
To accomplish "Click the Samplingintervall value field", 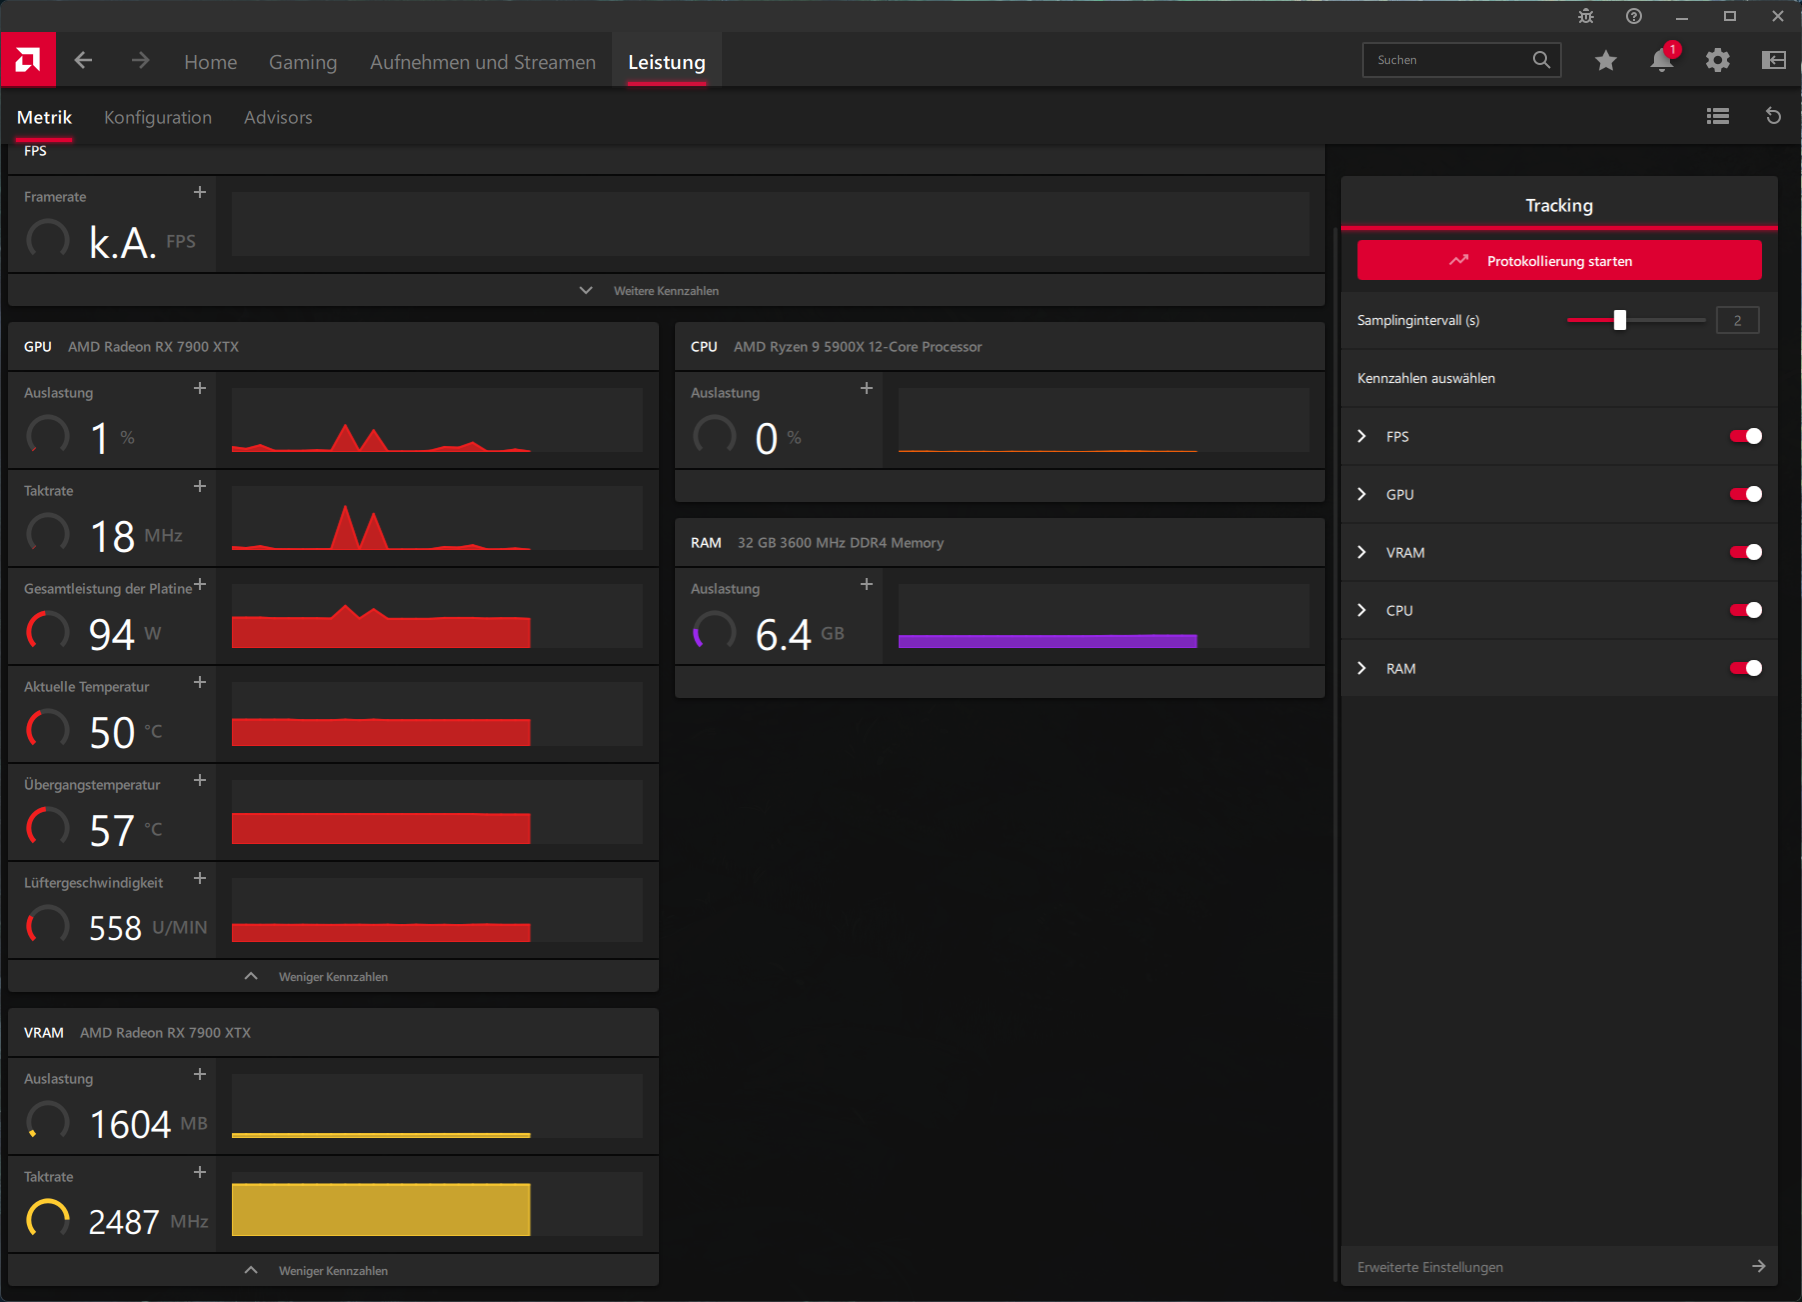I will [x=1738, y=320].
